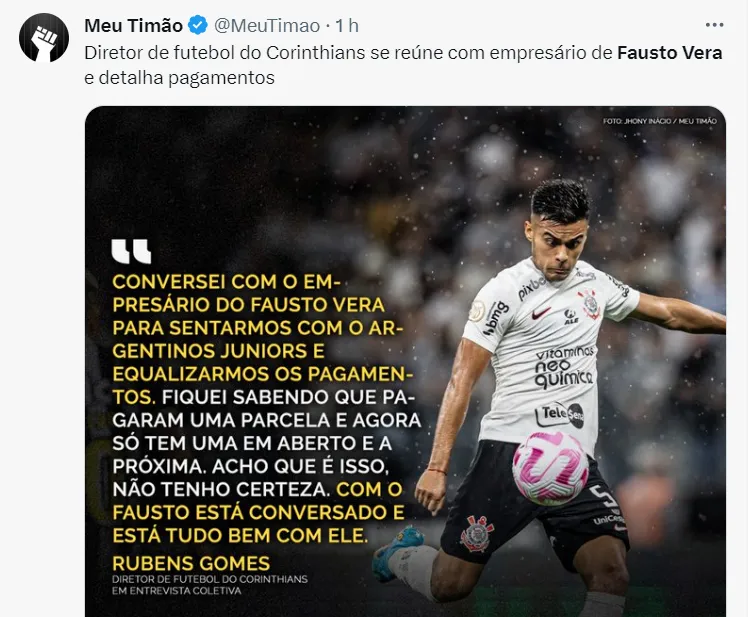This screenshot has height=617, width=749.
Task: Click the @MeuTimao handle
Action: (267, 26)
